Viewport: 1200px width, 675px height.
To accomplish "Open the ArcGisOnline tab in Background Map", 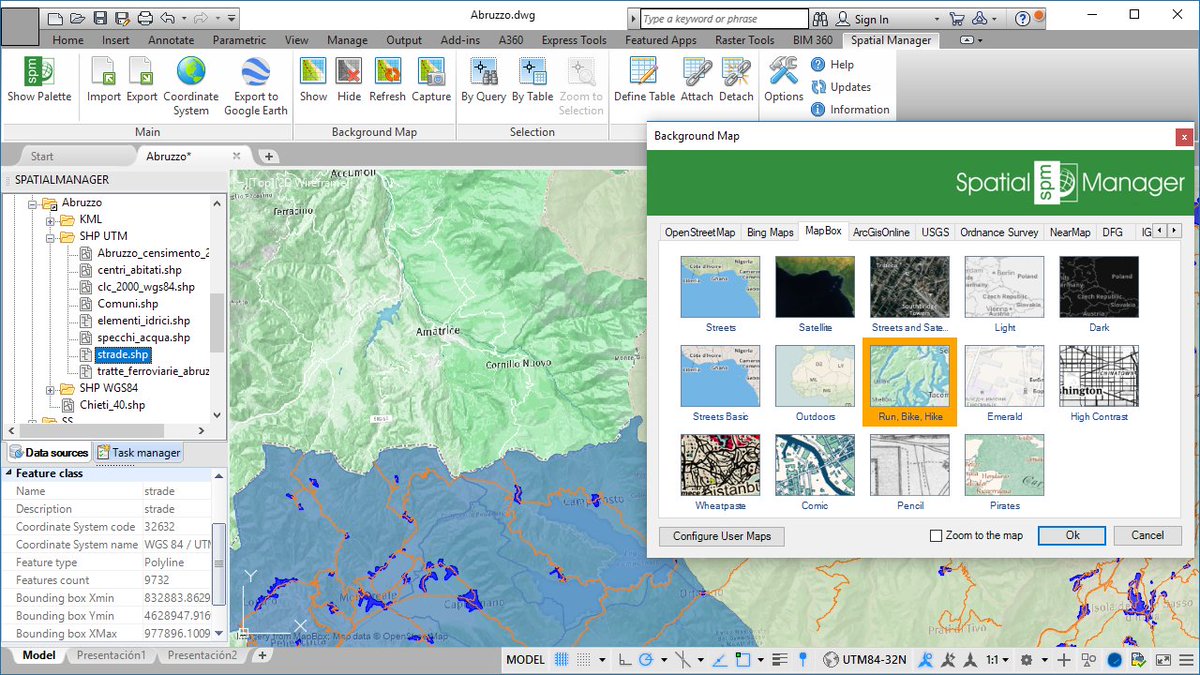I will click(881, 232).
